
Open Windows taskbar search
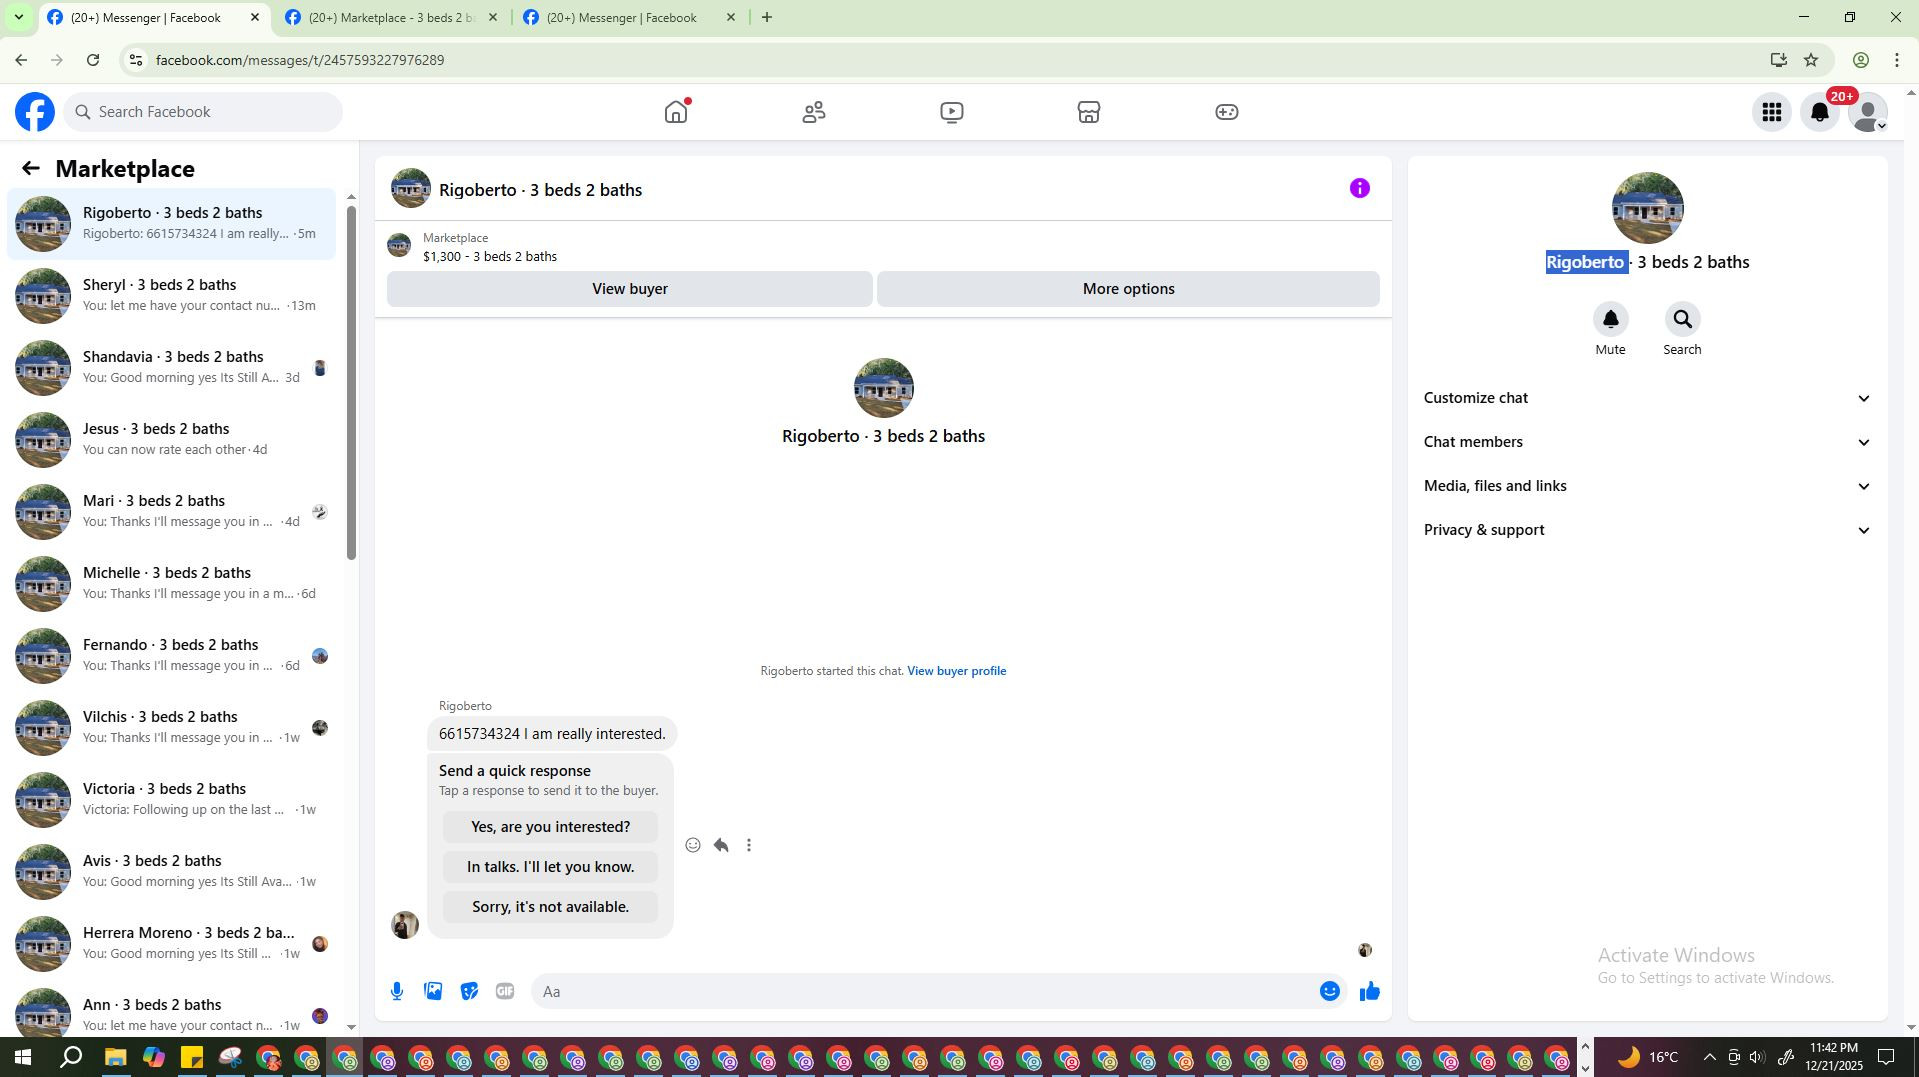click(71, 1057)
